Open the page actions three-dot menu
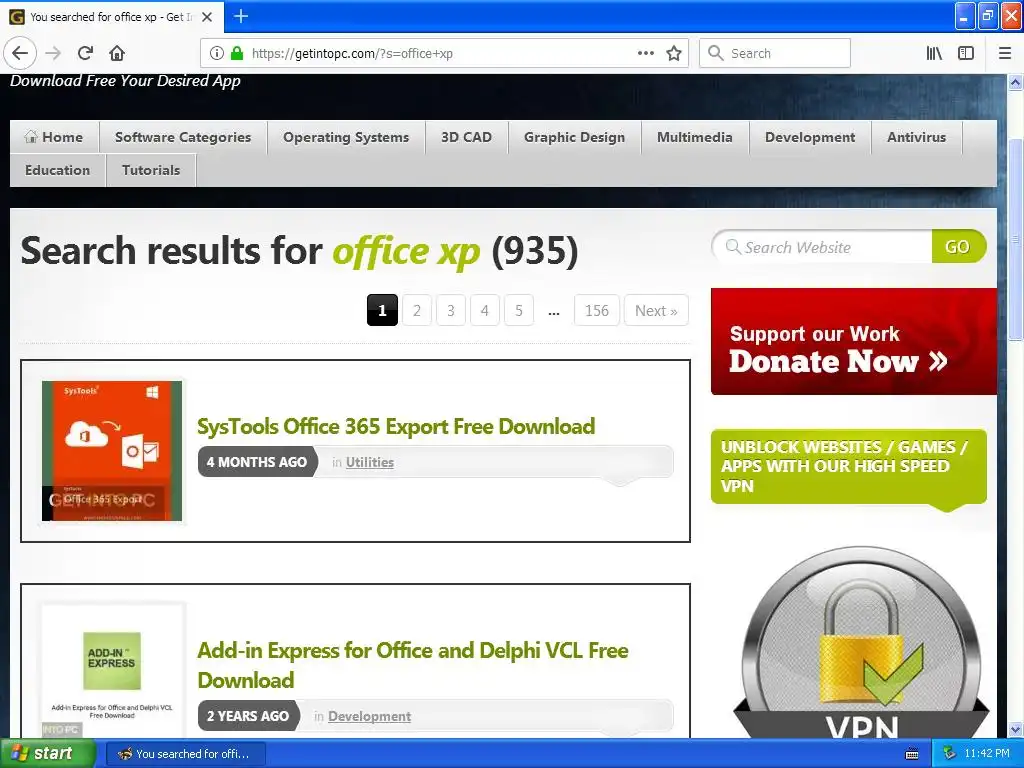The height and width of the screenshot is (768, 1024). coord(645,54)
